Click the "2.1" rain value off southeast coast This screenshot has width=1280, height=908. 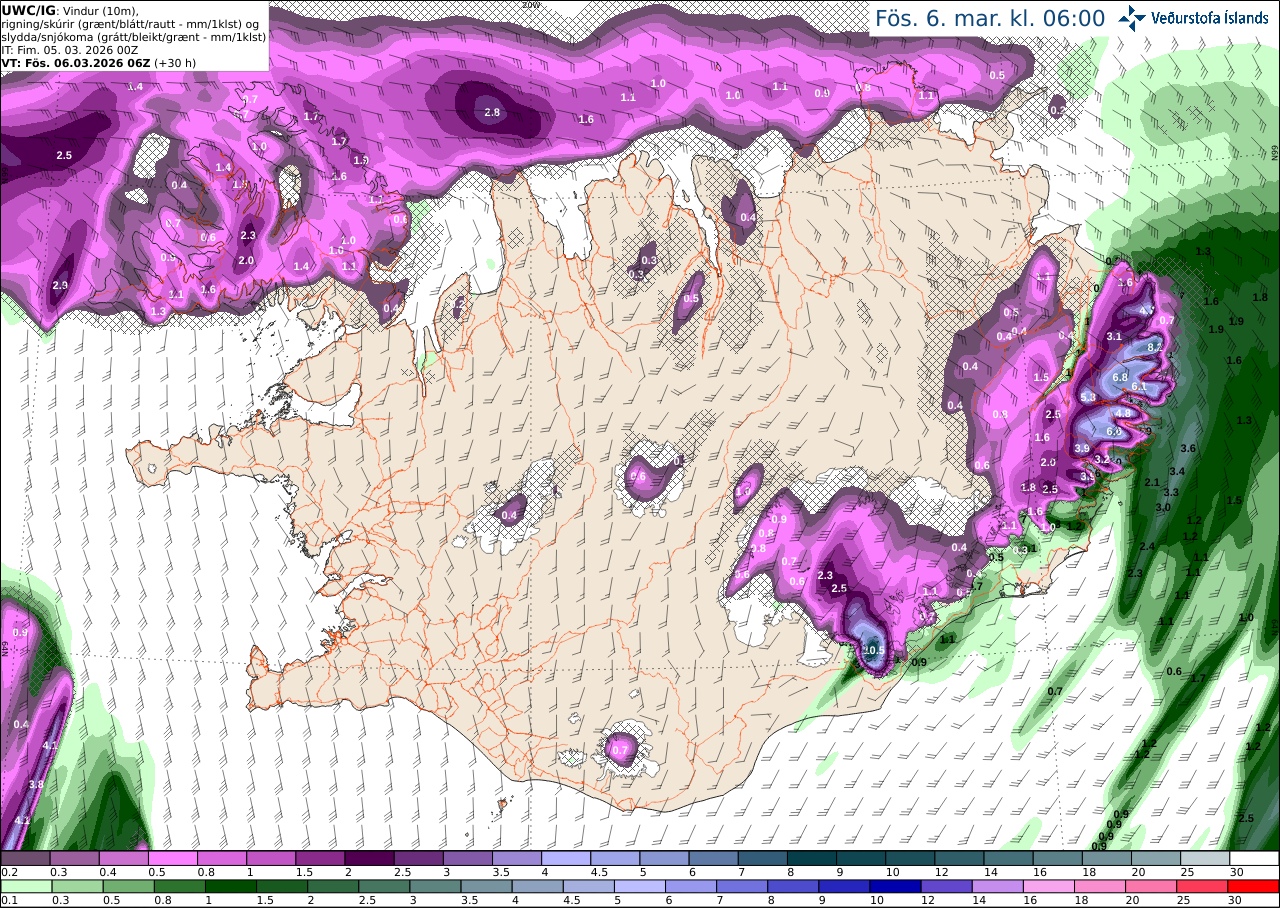(x=1152, y=483)
